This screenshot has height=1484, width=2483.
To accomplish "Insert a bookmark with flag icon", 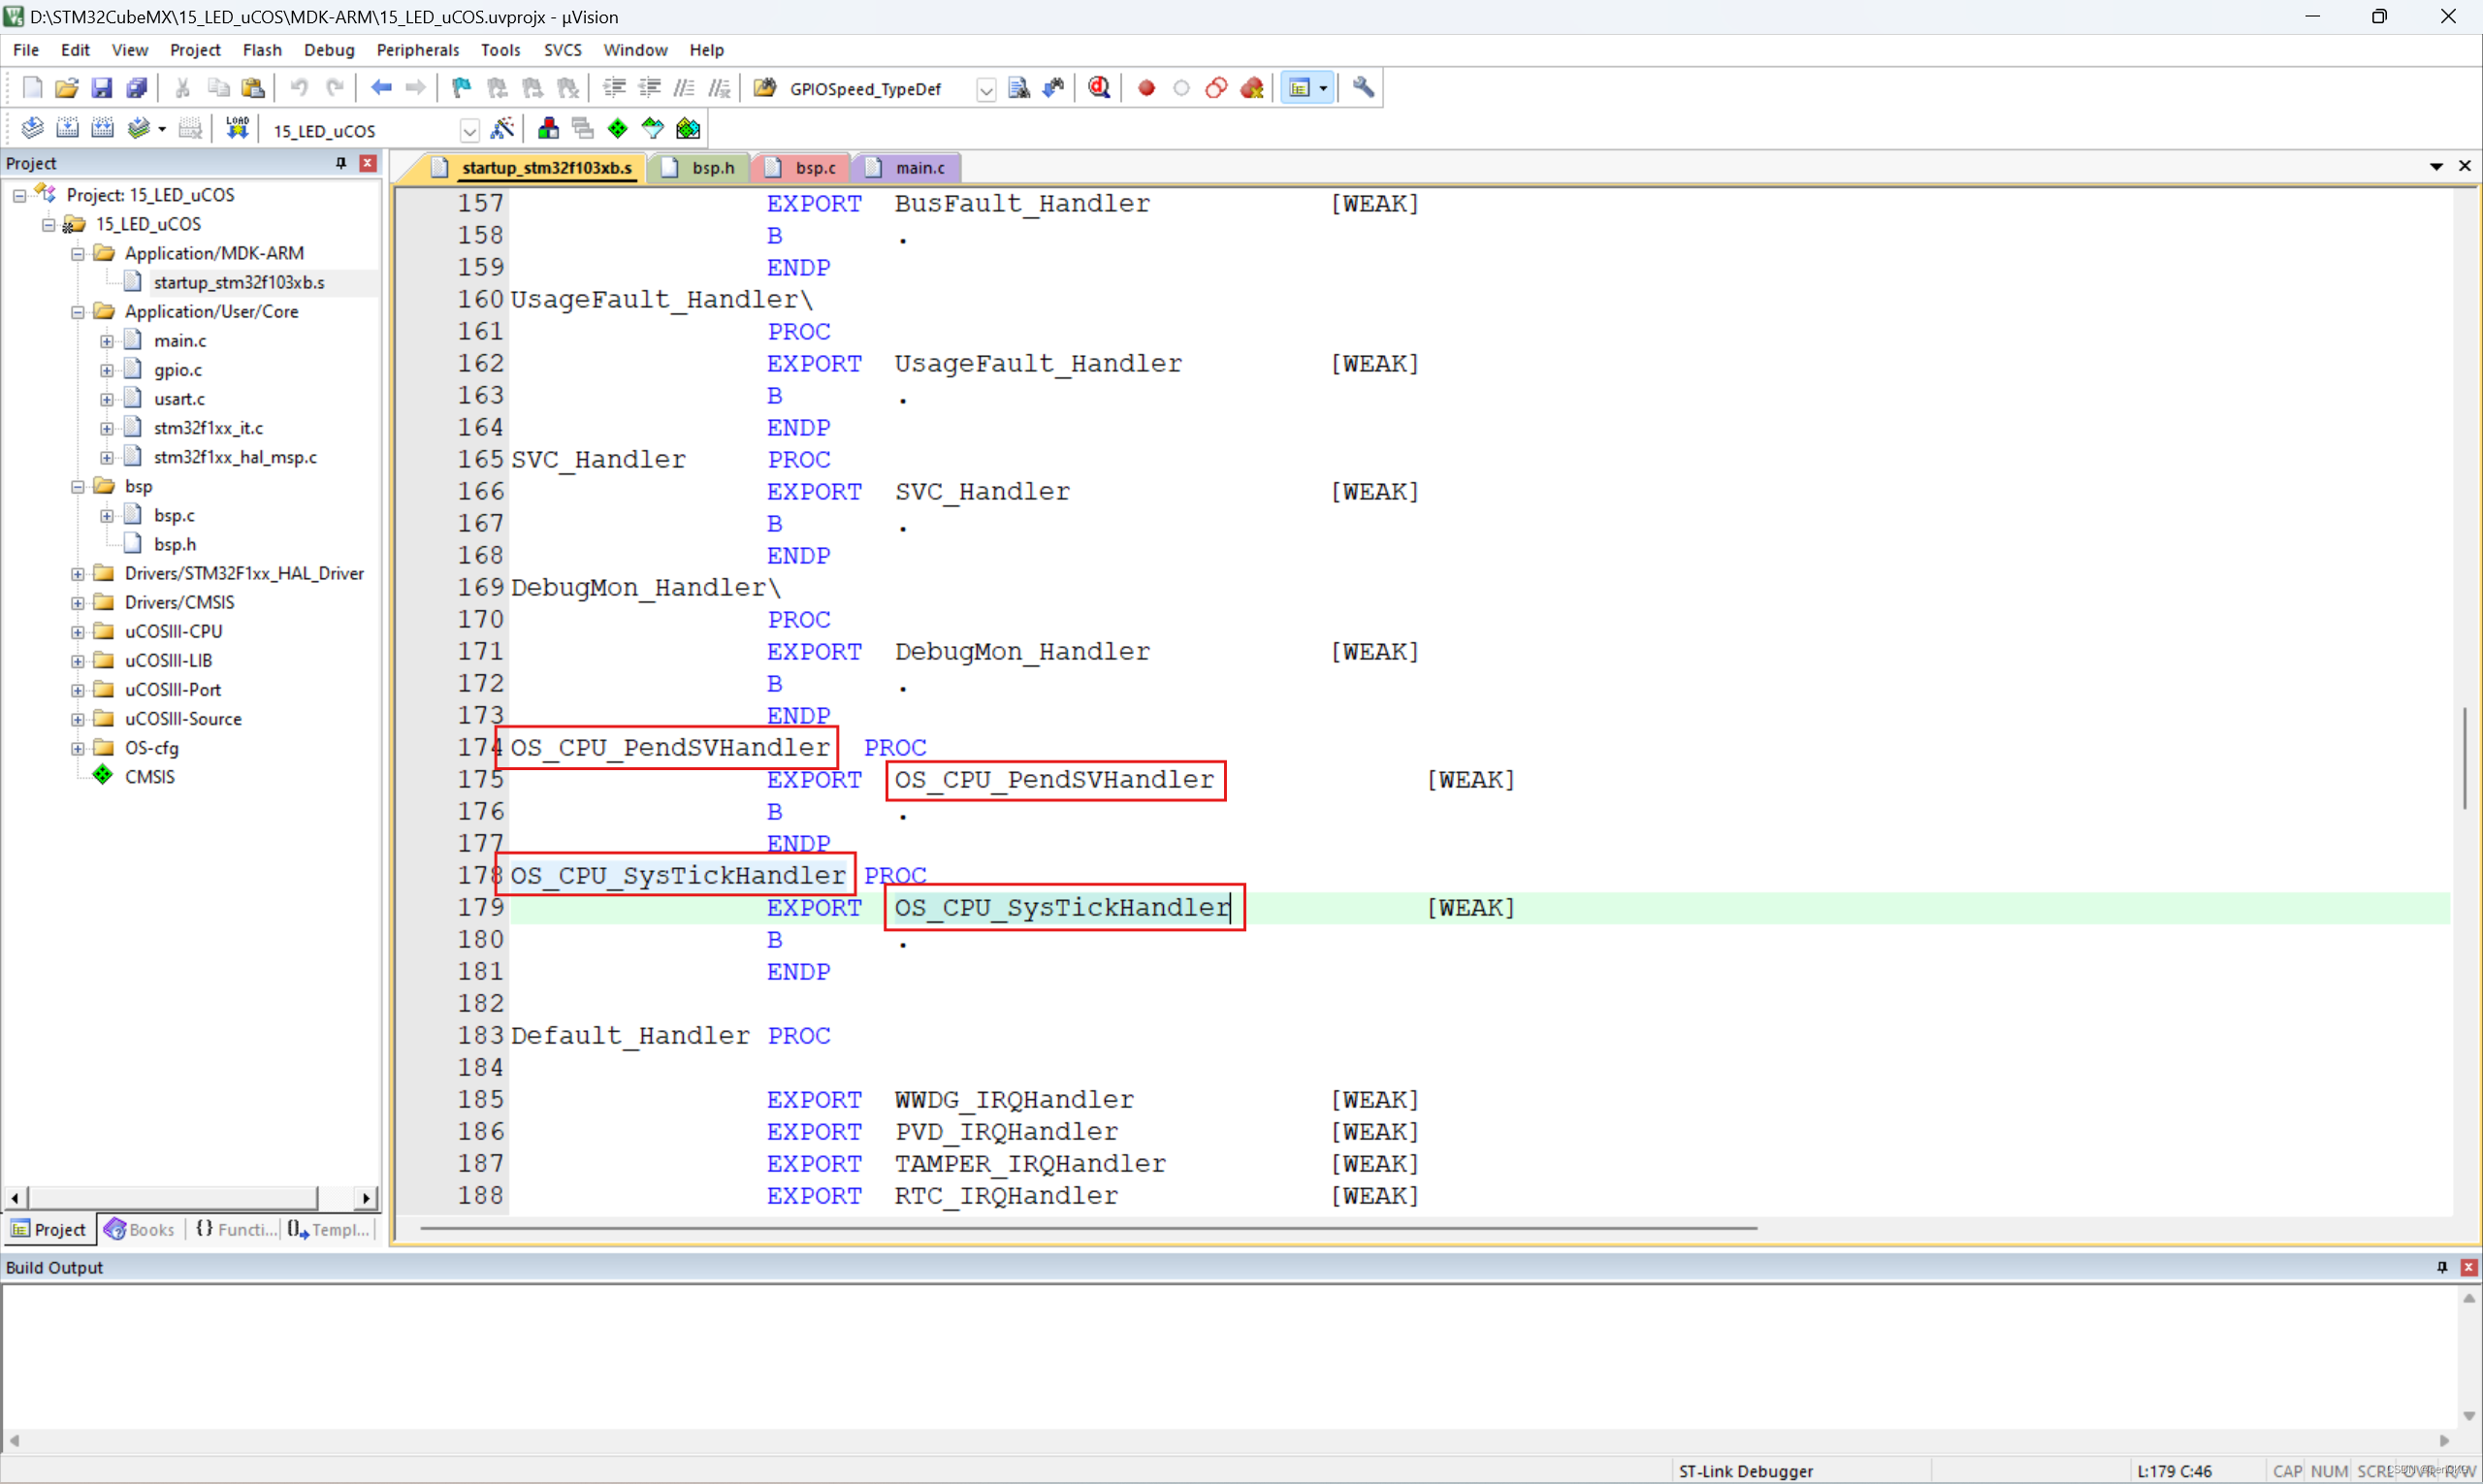I will pos(461,88).
